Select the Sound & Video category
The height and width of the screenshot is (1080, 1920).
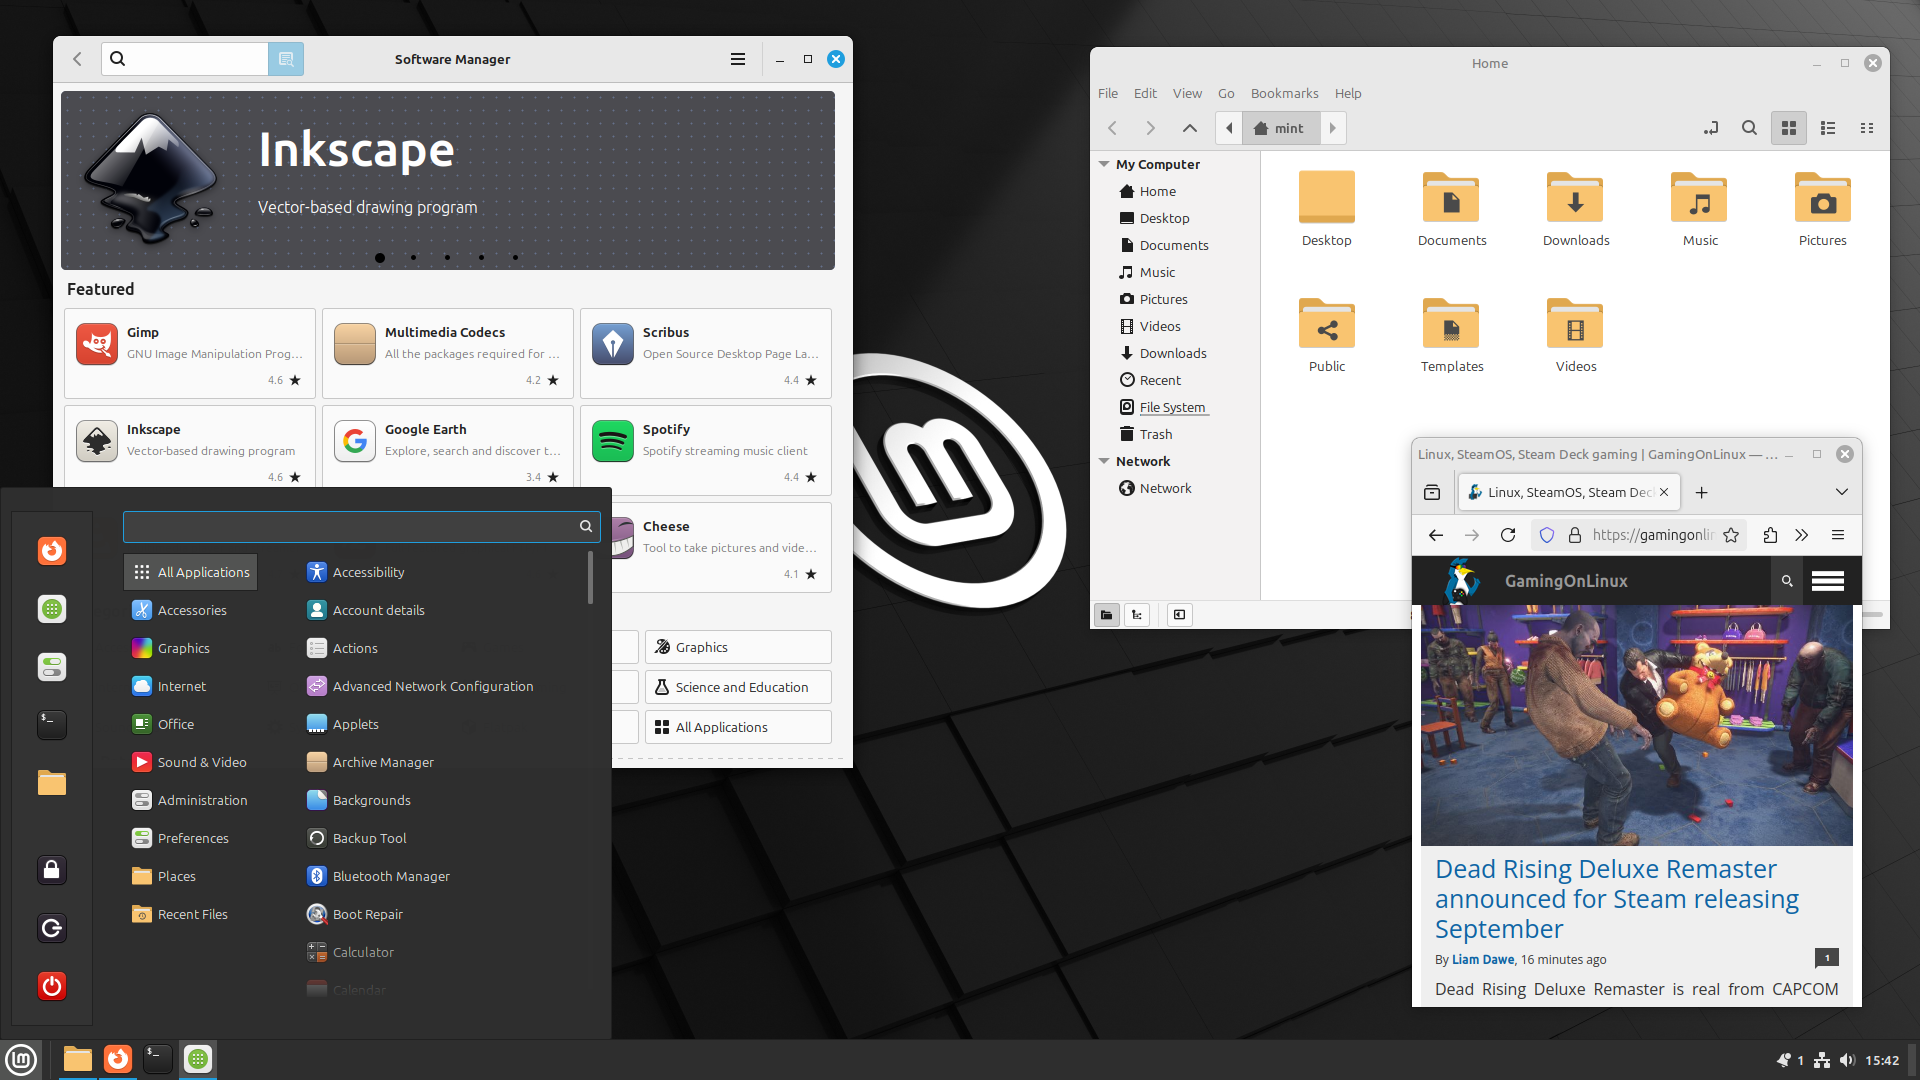(x=201, y=762)
